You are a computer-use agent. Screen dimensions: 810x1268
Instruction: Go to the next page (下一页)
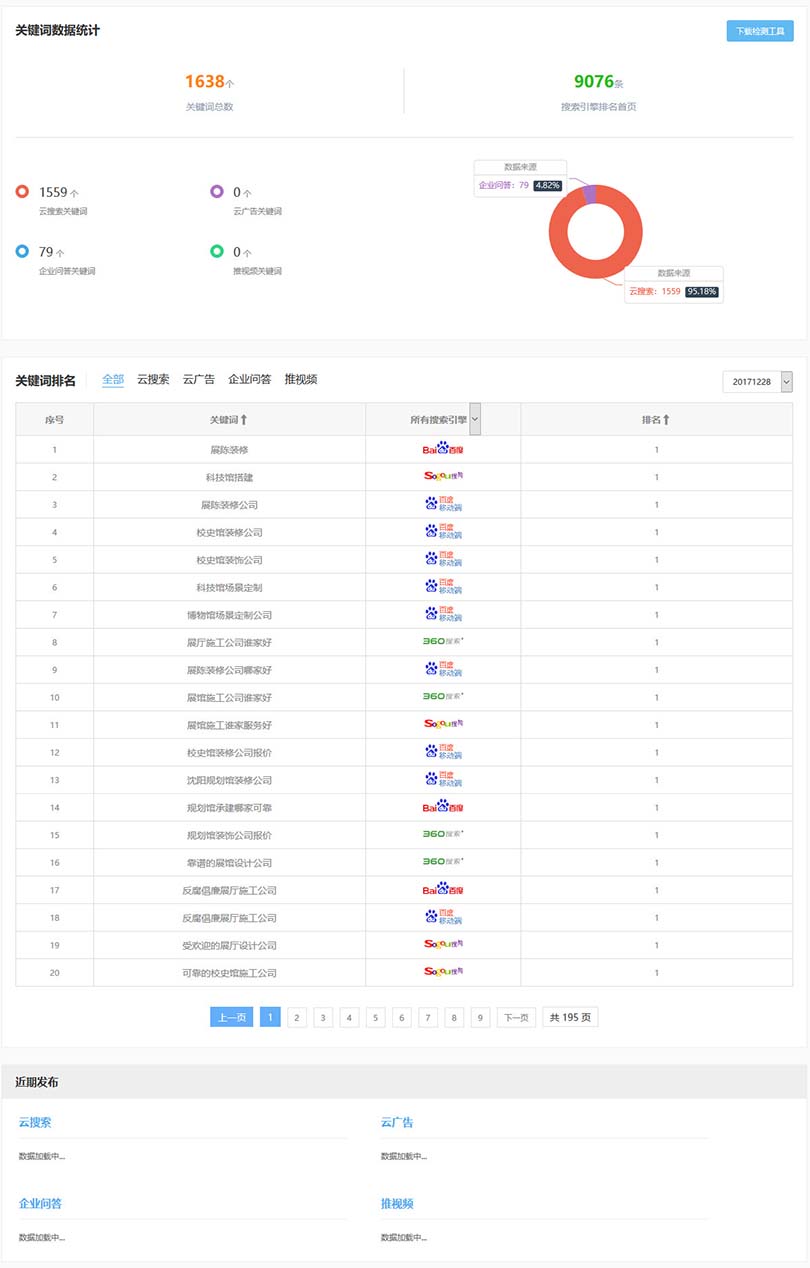(515, 1018)
